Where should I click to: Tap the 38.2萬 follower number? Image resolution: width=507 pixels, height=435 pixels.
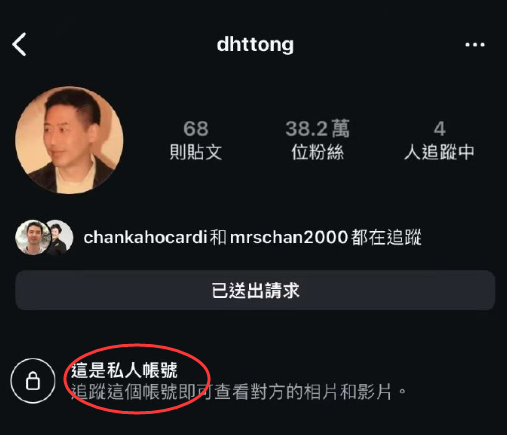pos(317,128)
